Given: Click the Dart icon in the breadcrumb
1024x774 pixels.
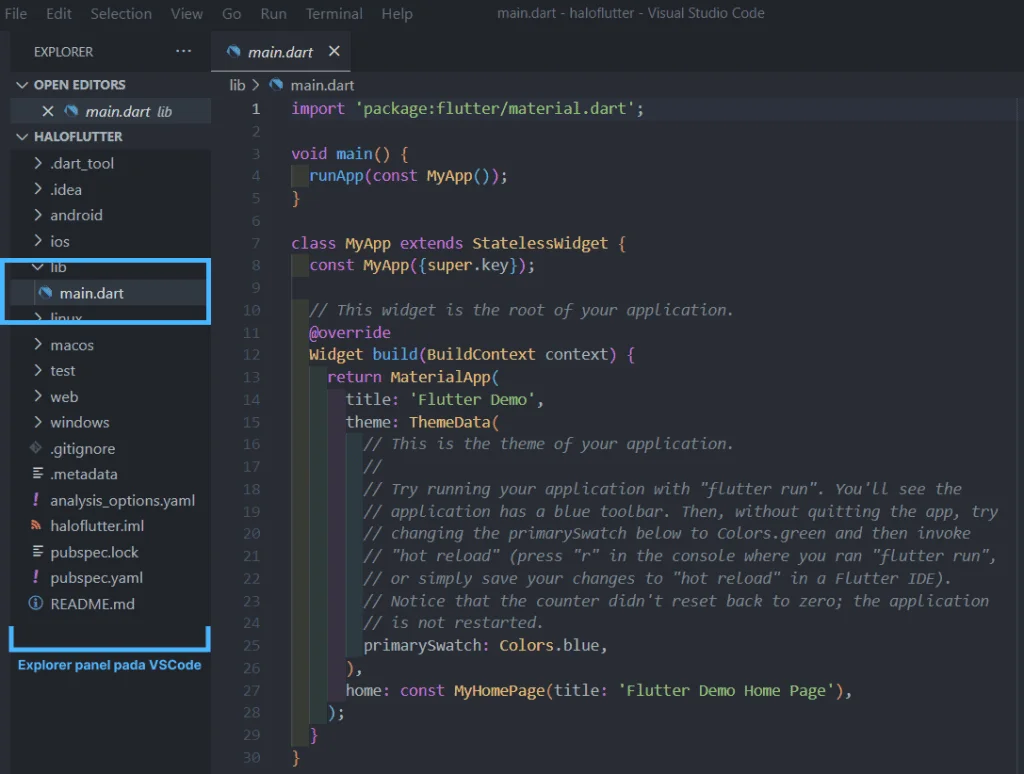Looking at the screenshot, I should (x=276, y=85).
